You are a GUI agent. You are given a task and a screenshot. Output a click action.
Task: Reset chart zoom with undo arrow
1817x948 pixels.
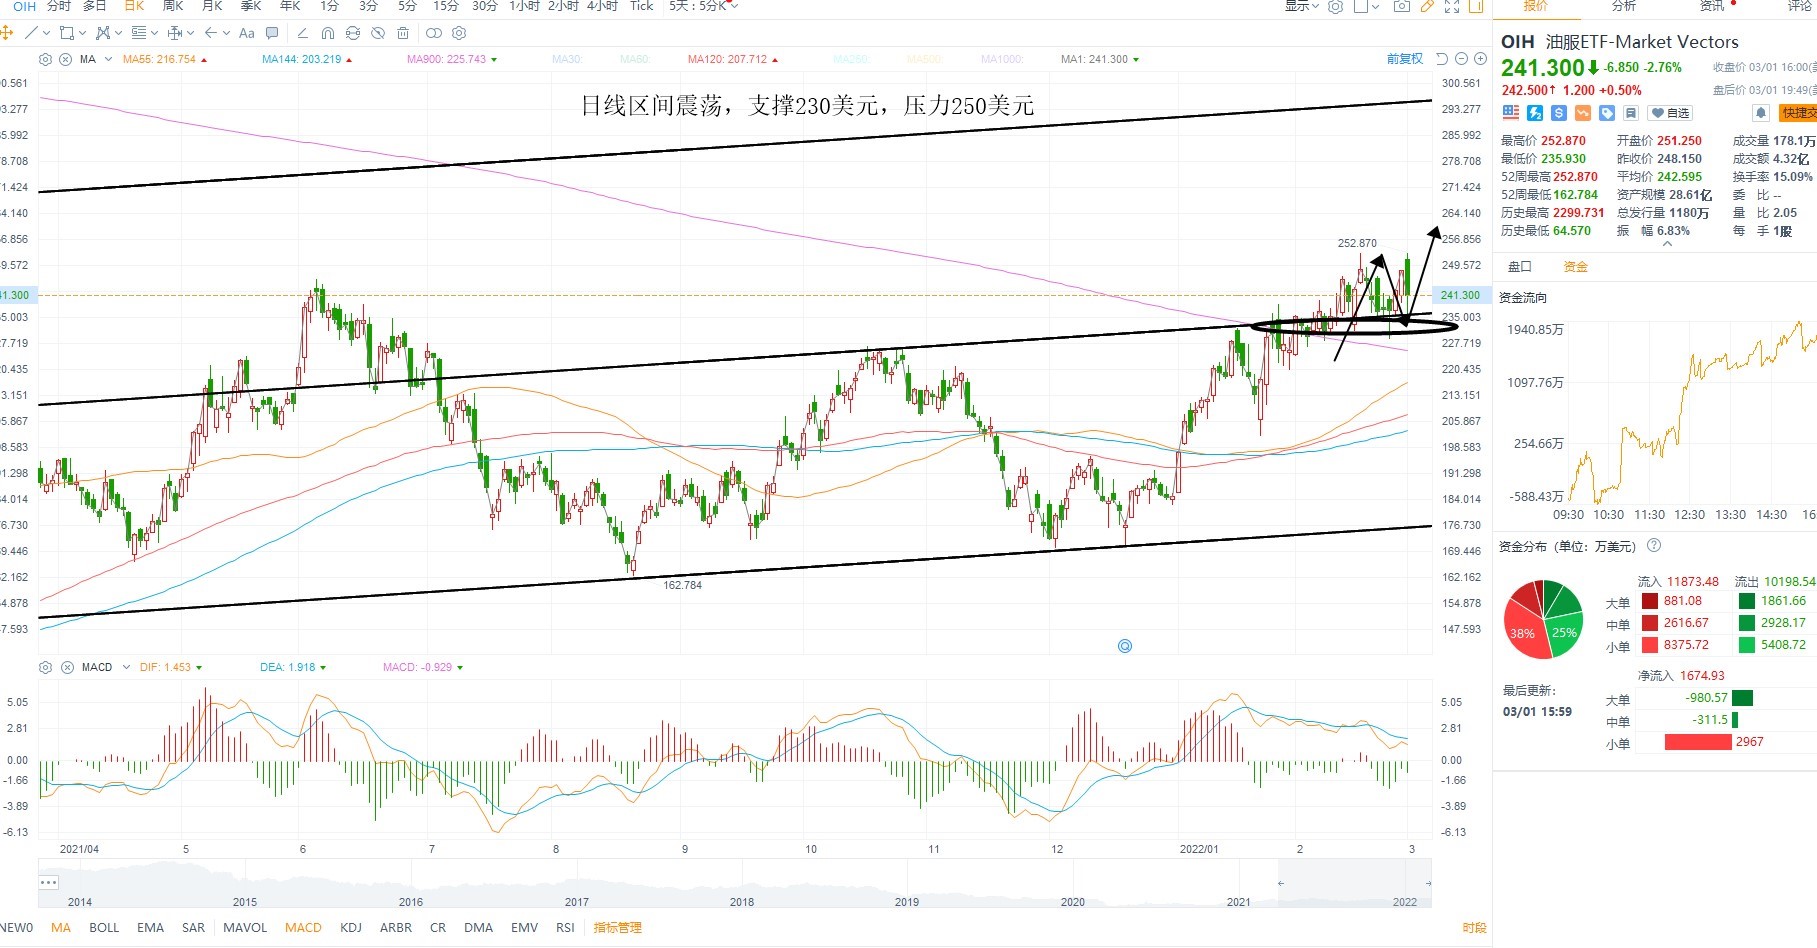click(x=1442, y=59)
